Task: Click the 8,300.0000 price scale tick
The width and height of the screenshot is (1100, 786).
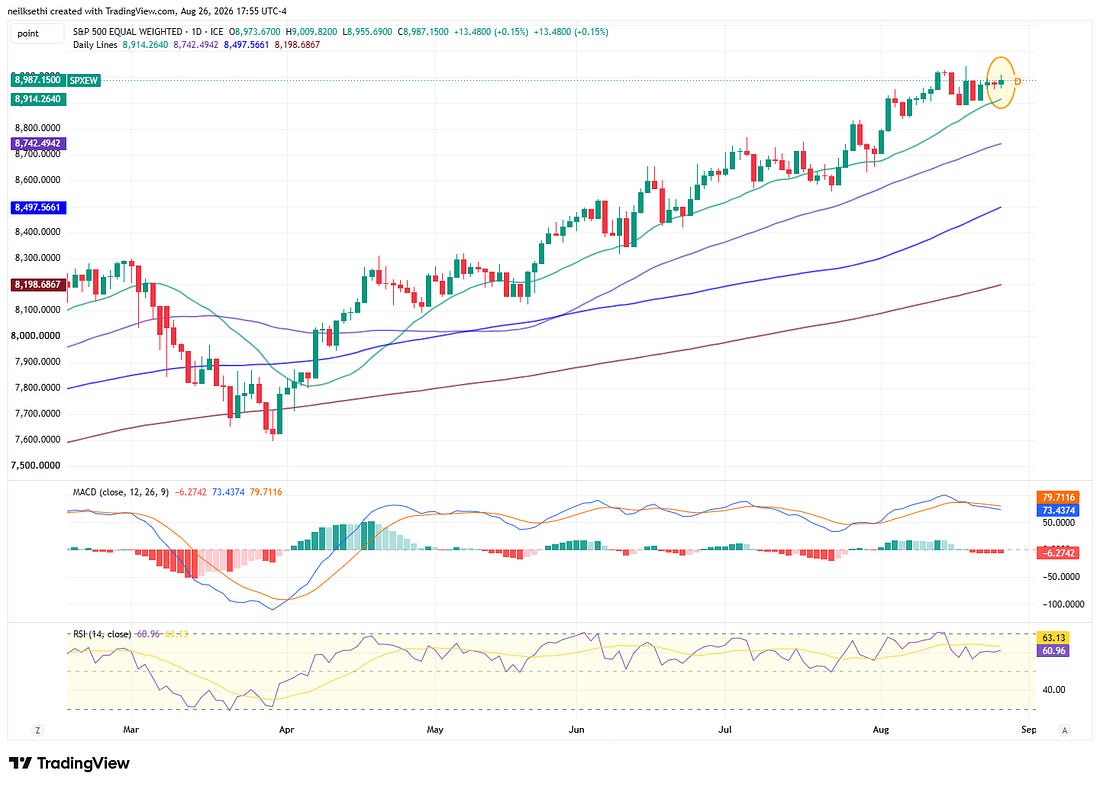Action: [37, 258]
